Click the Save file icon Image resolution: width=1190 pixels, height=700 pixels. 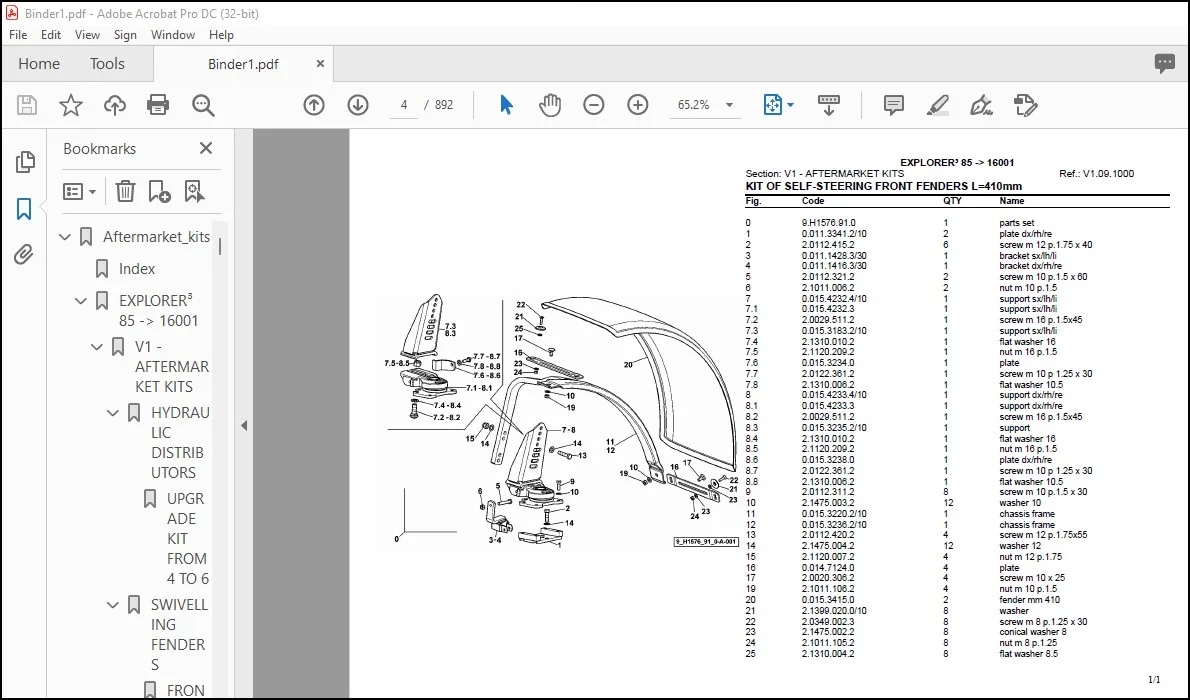click(x=27, y=105)
